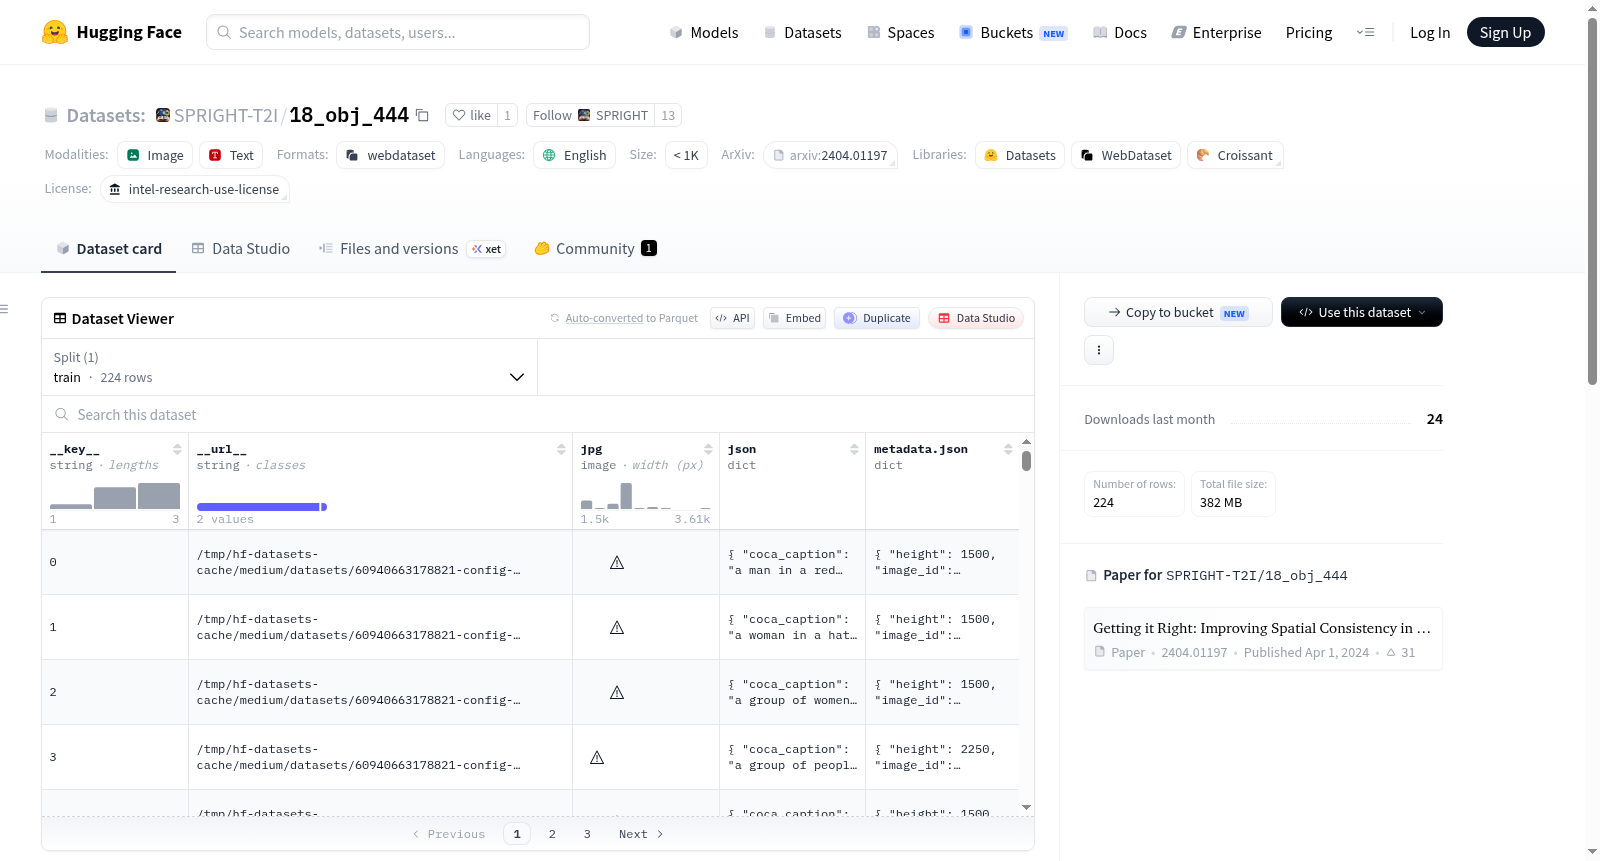The width and height of the screenshot is (1600, 861).
Task: Click the image warning icon in row 3
Action: (x=597, y=757)
